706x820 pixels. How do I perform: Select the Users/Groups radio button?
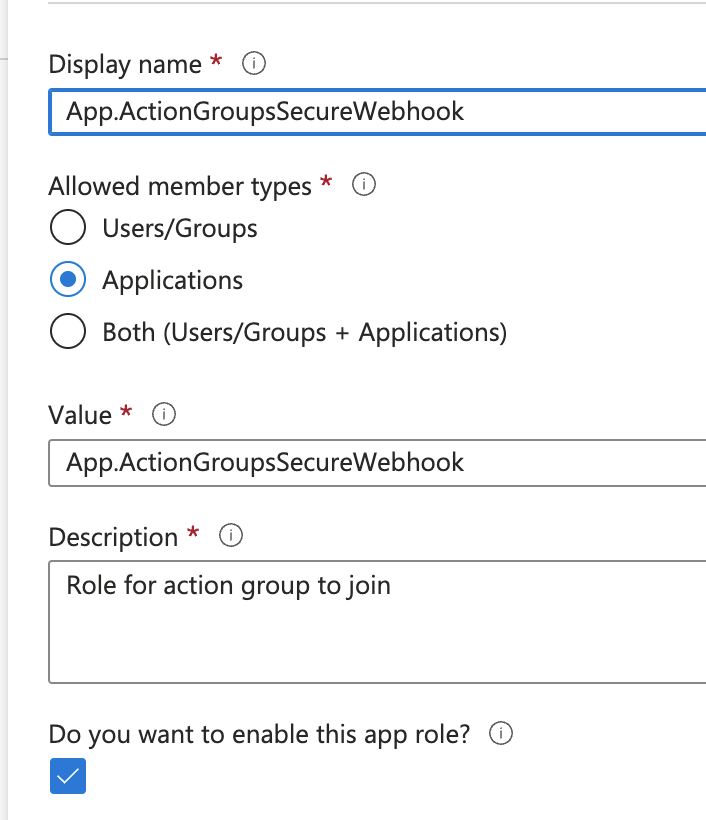click(68, 227)
